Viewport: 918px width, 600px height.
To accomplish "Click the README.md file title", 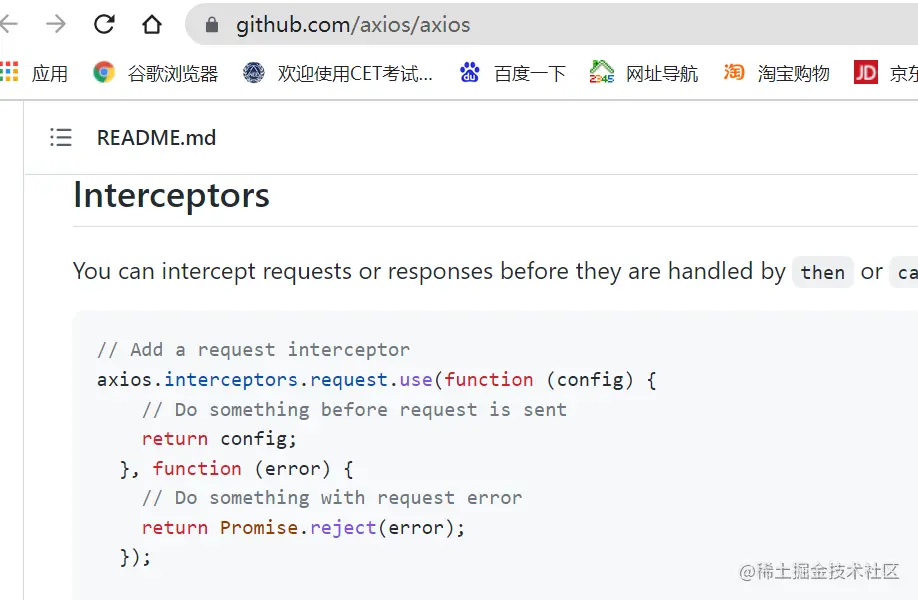I will pyautogui.click(x=156, y=138).
